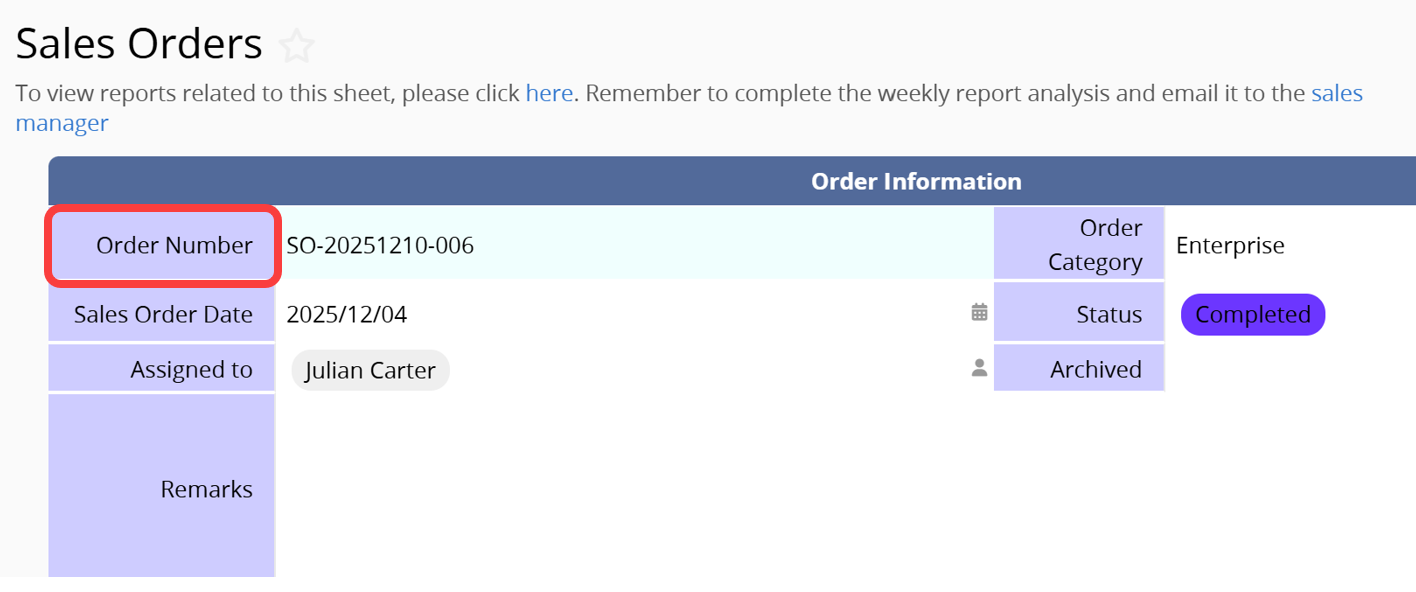The image size is (1416, 592).
Task: Click the Sales Orders page title
Action: [139, 44]
